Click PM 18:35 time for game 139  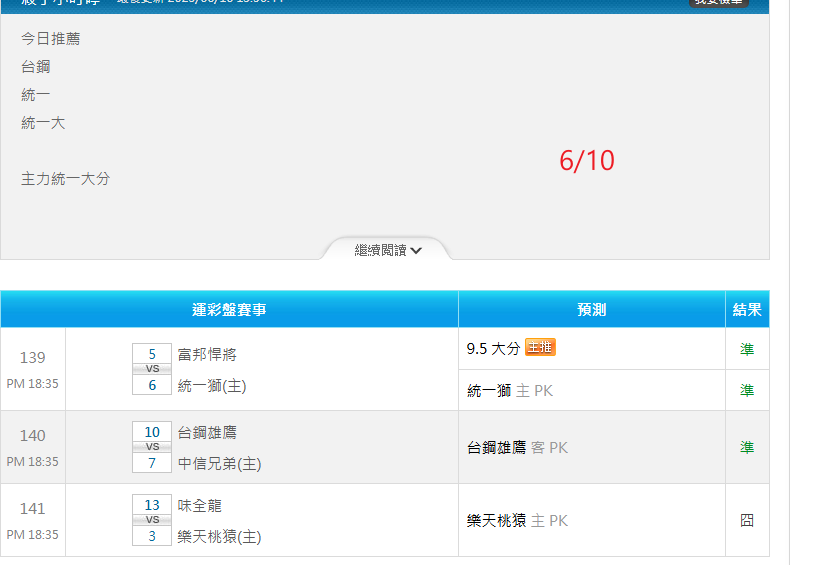(32, 384)
